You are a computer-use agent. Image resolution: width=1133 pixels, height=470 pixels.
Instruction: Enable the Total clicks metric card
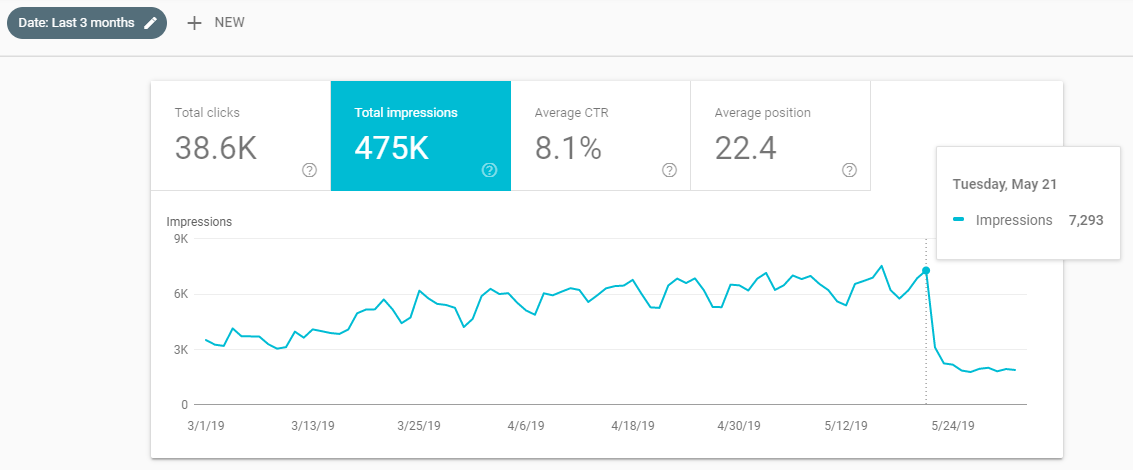tap(240, 136)
